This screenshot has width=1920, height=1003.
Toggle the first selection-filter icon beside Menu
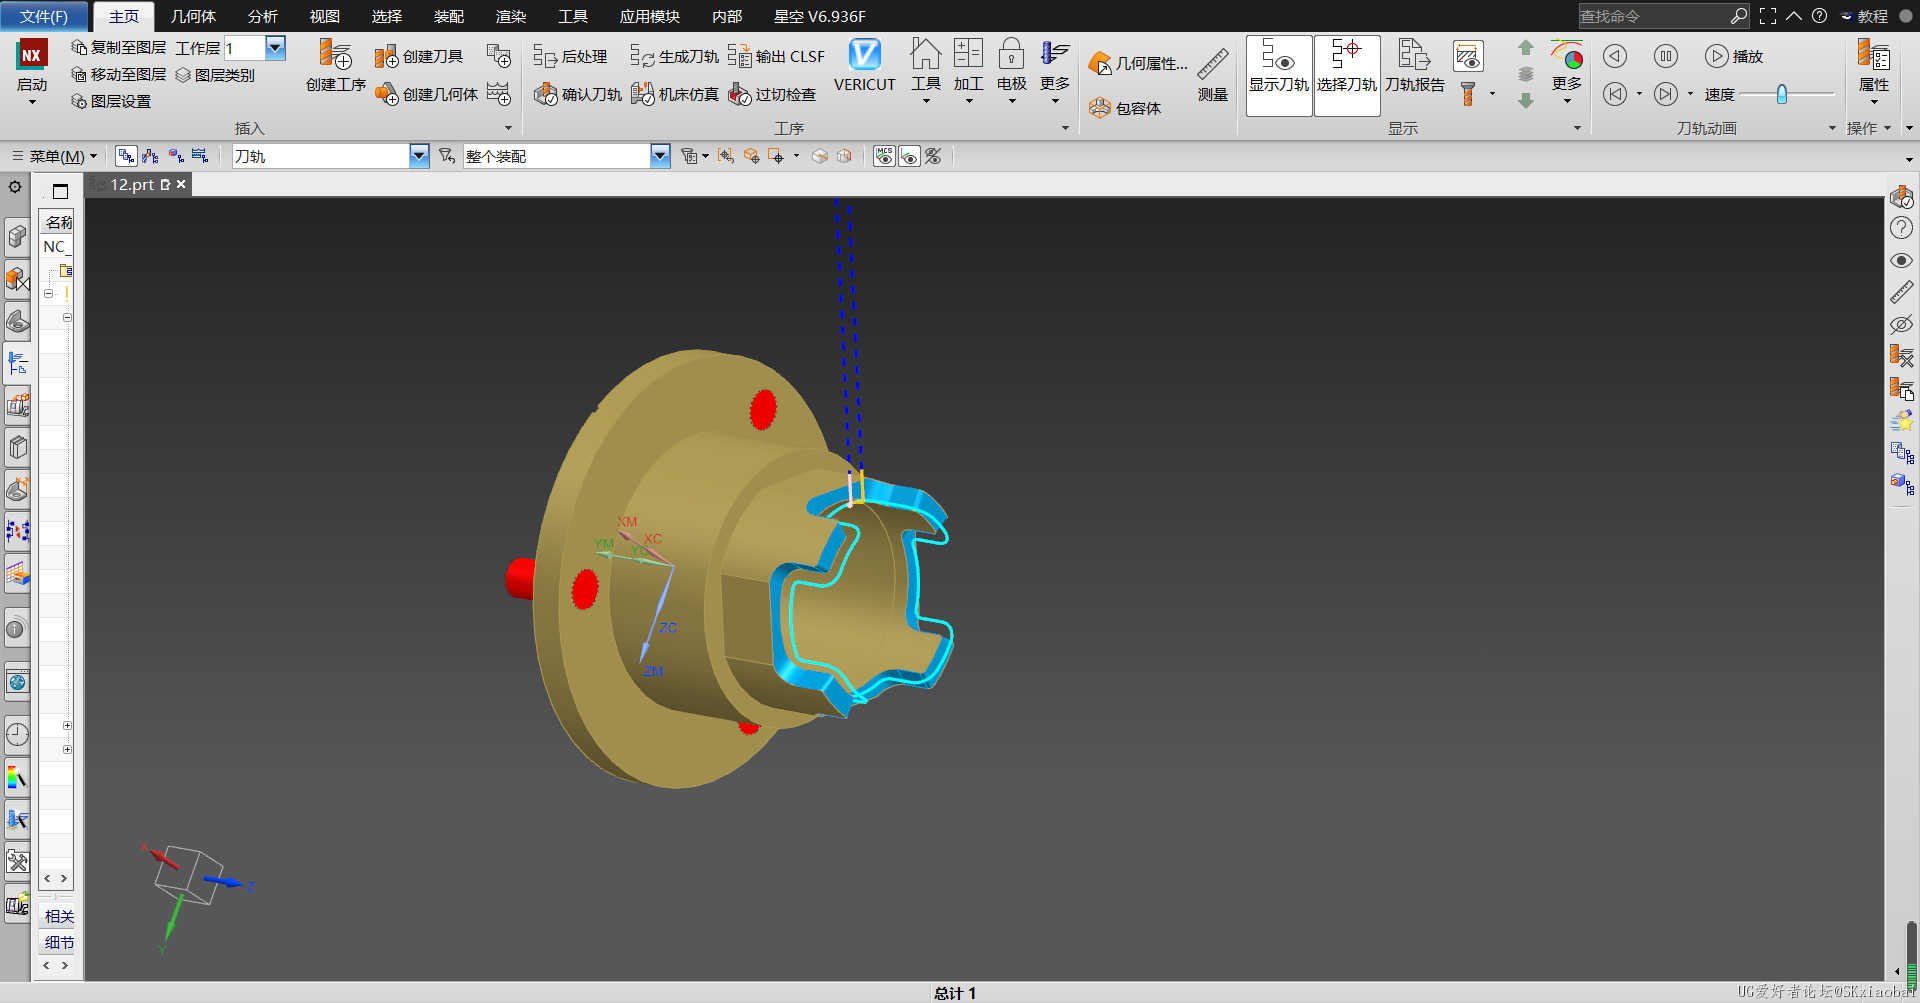tap(126, 156)
